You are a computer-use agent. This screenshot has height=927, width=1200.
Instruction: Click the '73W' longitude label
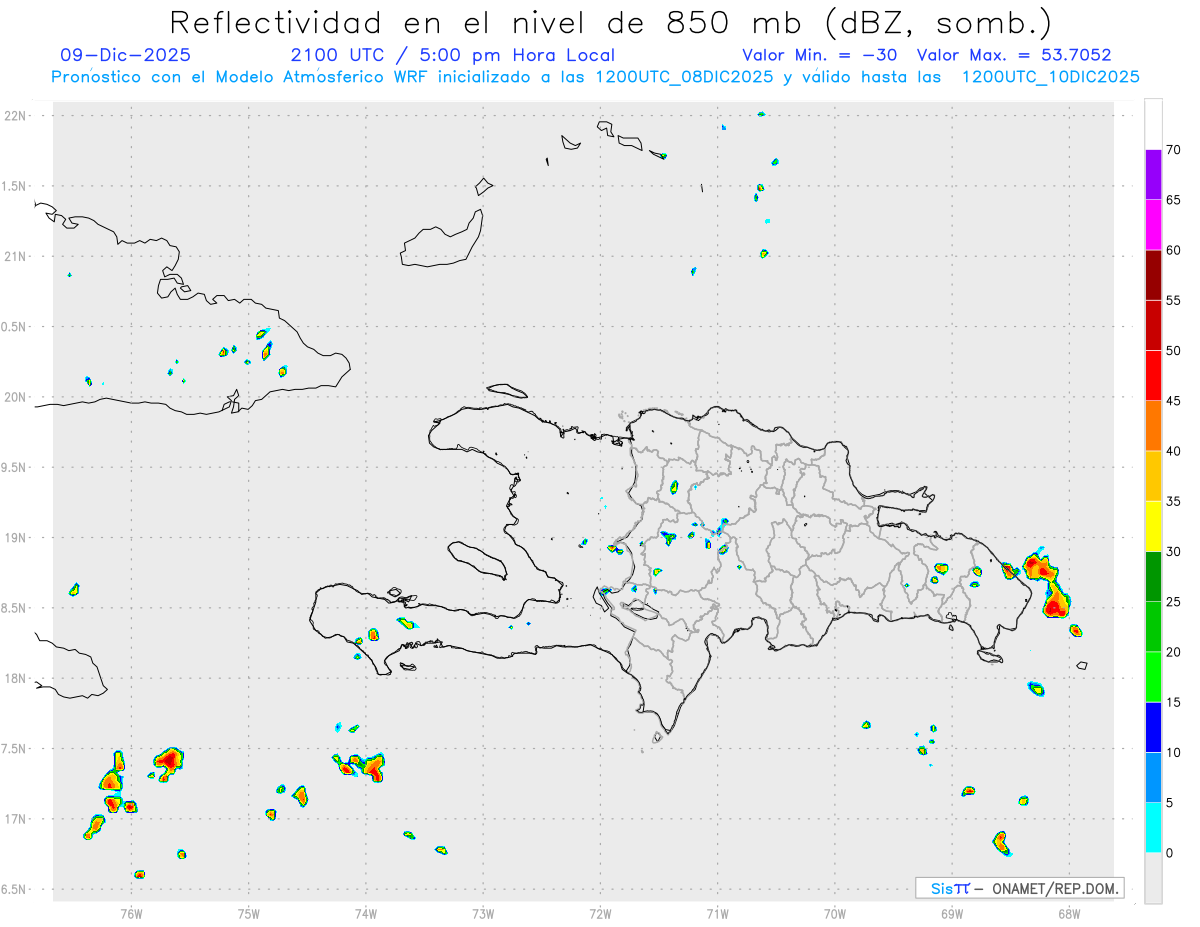[483, 913]
